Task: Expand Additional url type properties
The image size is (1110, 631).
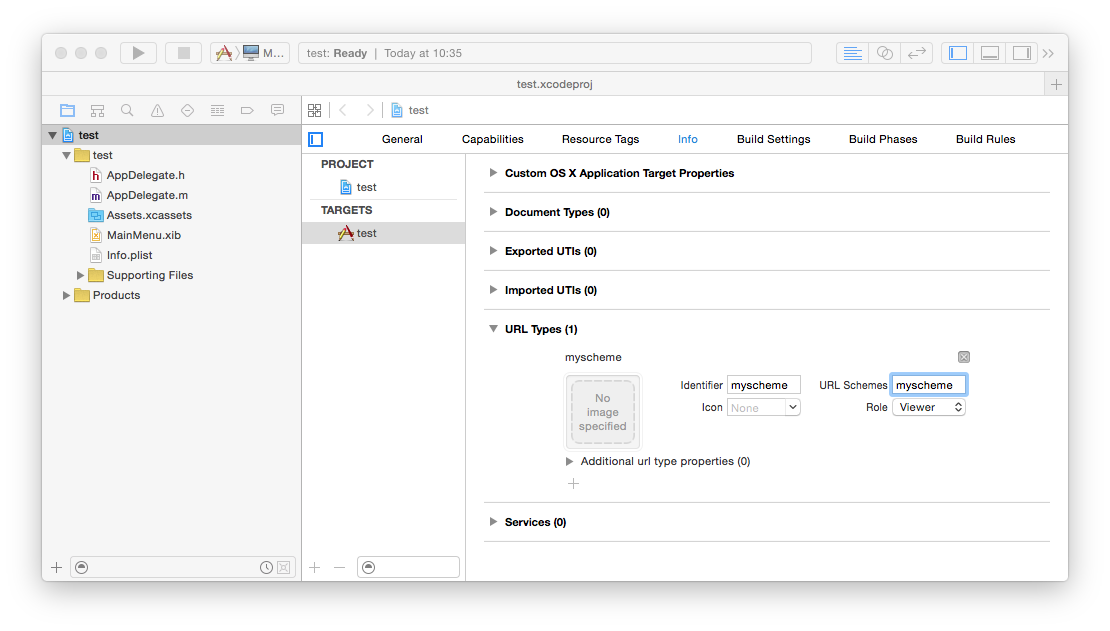Action: 569,461
